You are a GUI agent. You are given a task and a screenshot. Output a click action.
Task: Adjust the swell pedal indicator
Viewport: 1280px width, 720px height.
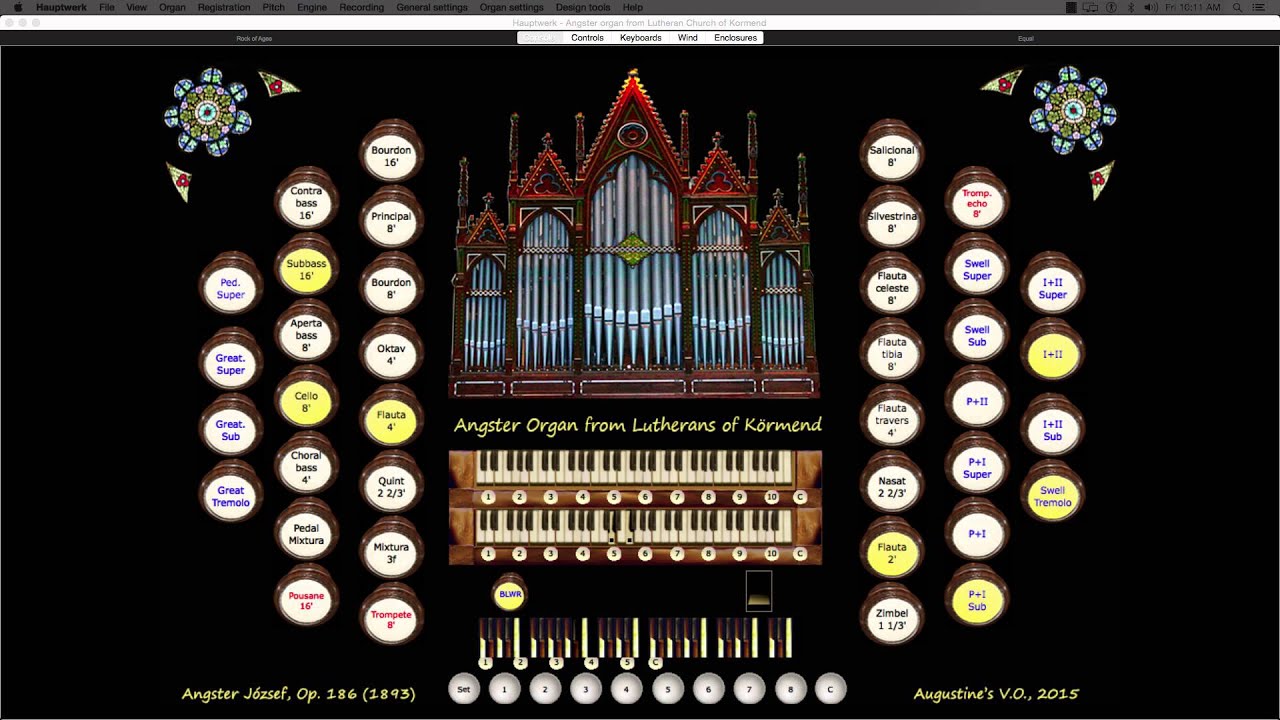759,591
